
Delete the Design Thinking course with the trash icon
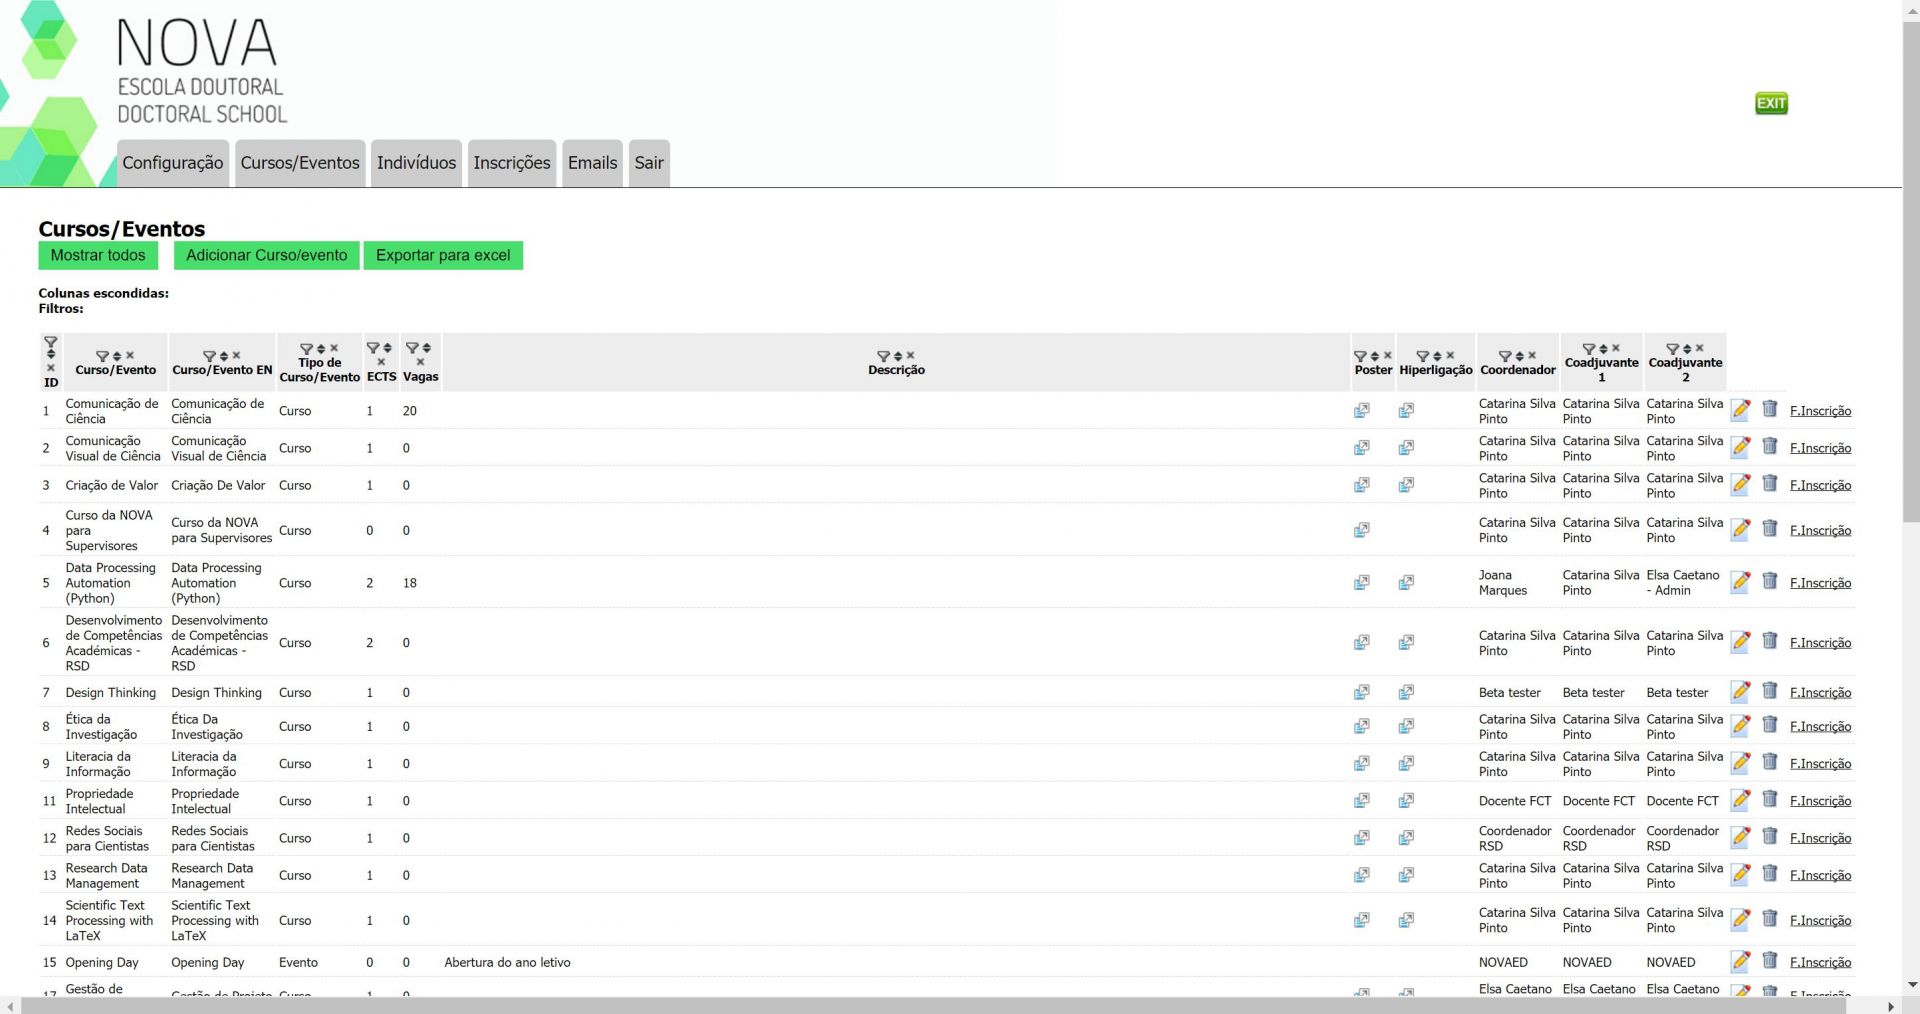pyautogui.click(x=1770, y=691)
